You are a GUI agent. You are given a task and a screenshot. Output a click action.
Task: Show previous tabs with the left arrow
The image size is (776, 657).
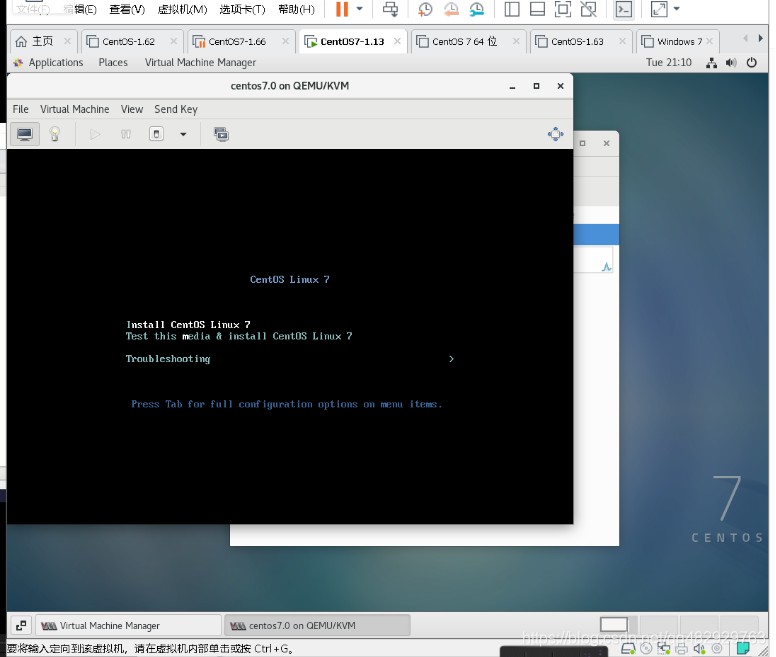pyautogui.click(x=745, y=38)
